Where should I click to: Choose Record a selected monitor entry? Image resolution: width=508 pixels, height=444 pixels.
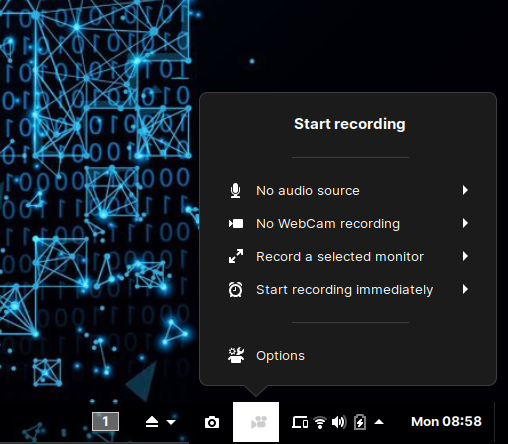[349, 256]
